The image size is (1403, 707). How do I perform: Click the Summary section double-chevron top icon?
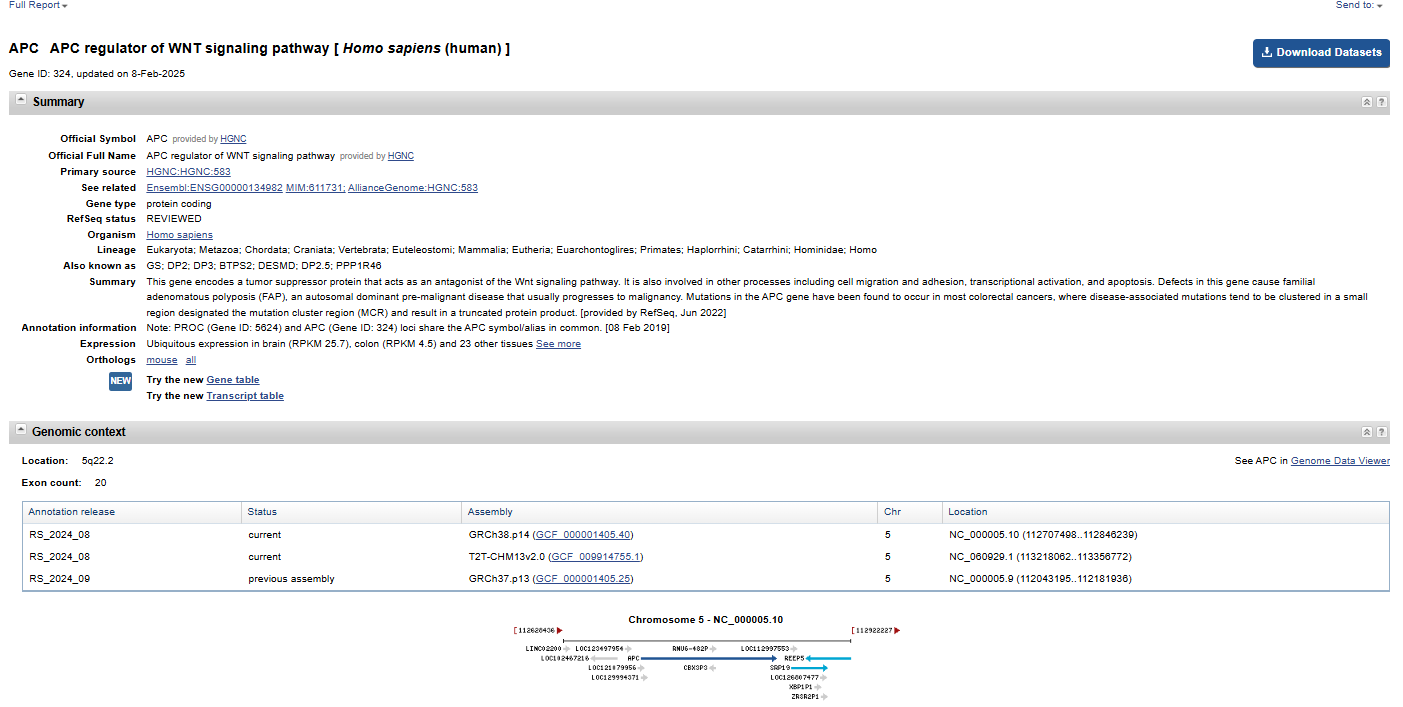click(x=1366, y=102)
